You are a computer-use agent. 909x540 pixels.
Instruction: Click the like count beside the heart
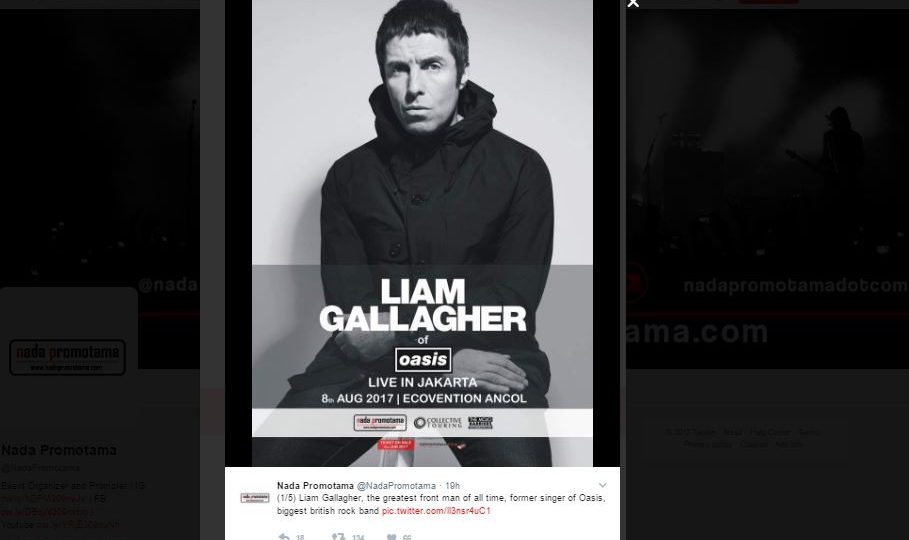[407, 537]
